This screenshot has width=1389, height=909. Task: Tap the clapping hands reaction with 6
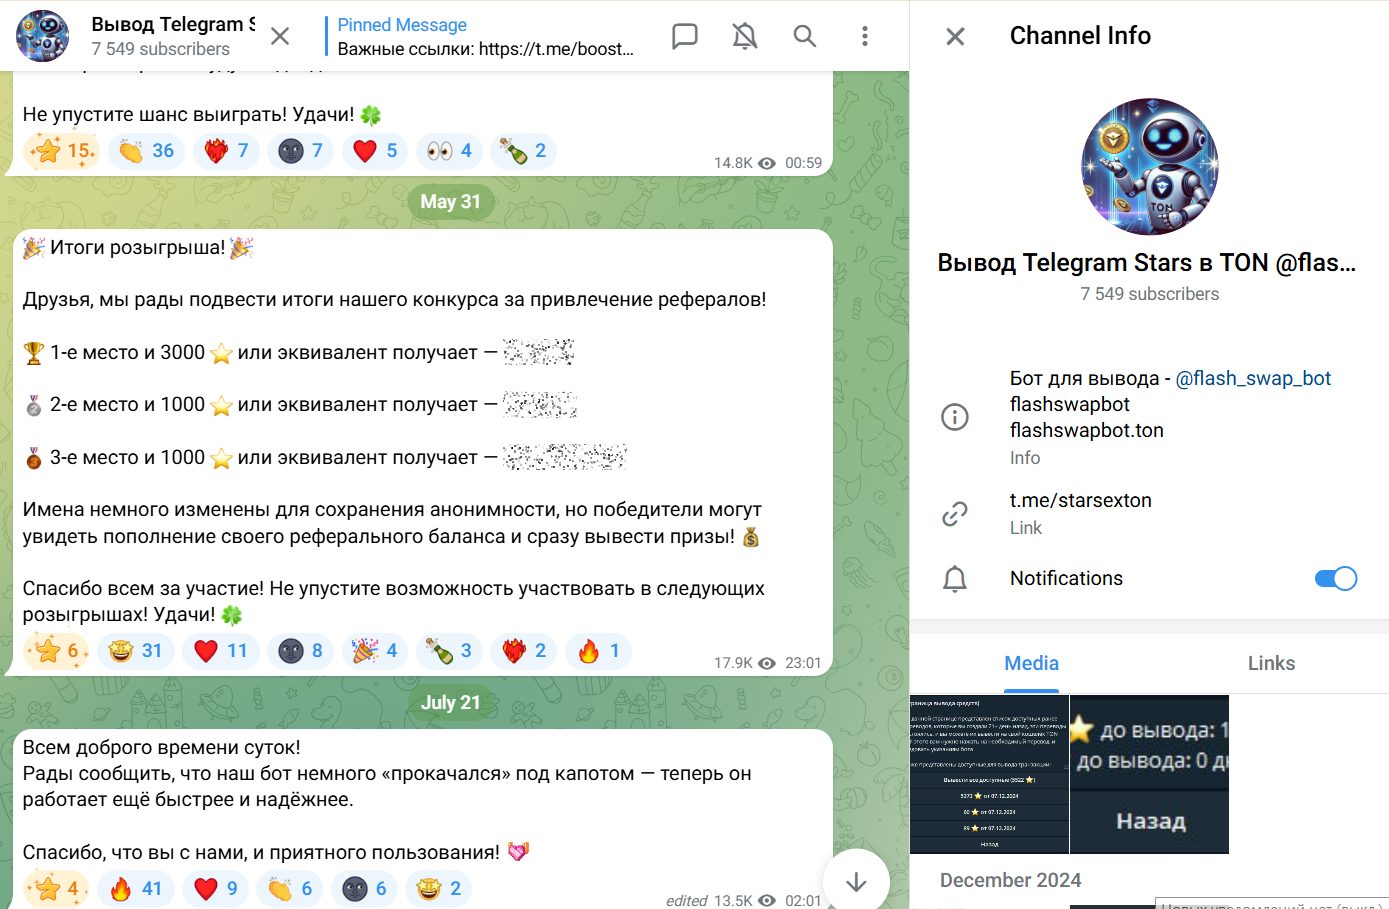point(290,888)
